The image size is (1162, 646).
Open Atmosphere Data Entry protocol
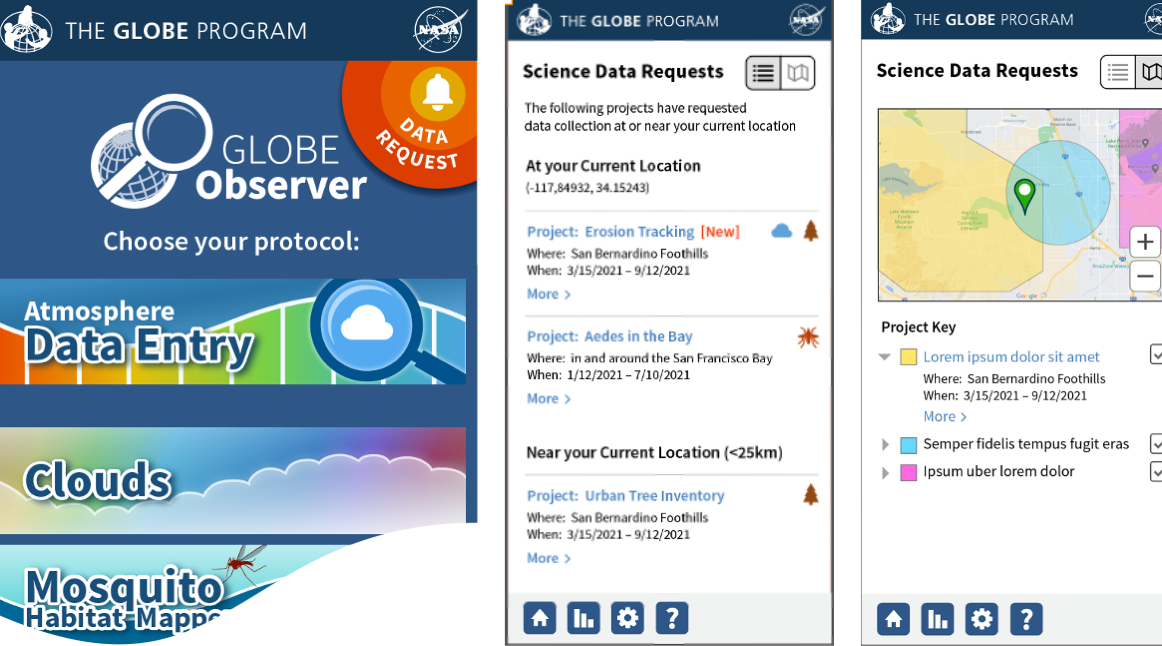[x=233, y=331]
